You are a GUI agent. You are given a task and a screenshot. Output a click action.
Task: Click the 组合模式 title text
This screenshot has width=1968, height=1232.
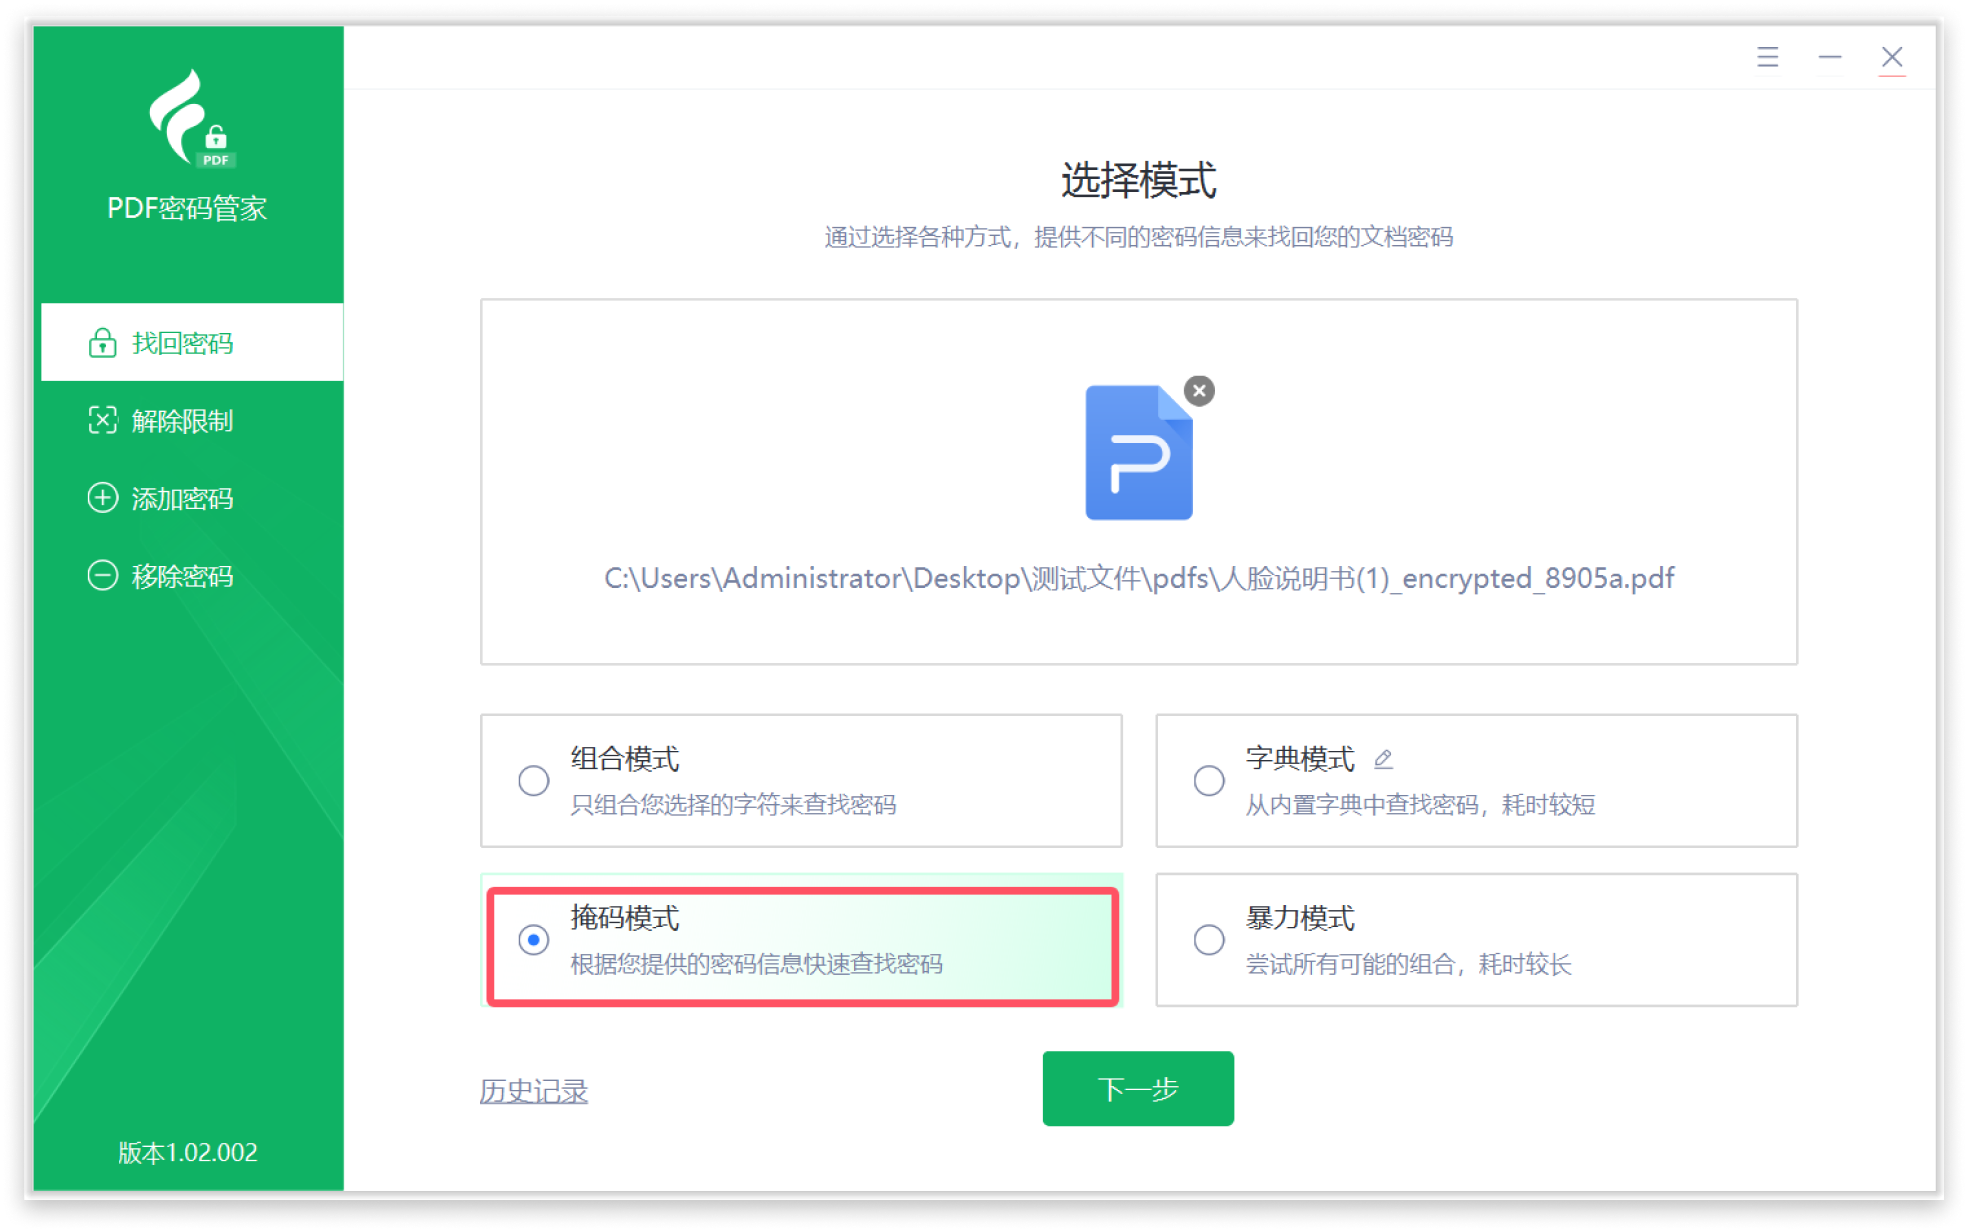click(x=625, y=759)
